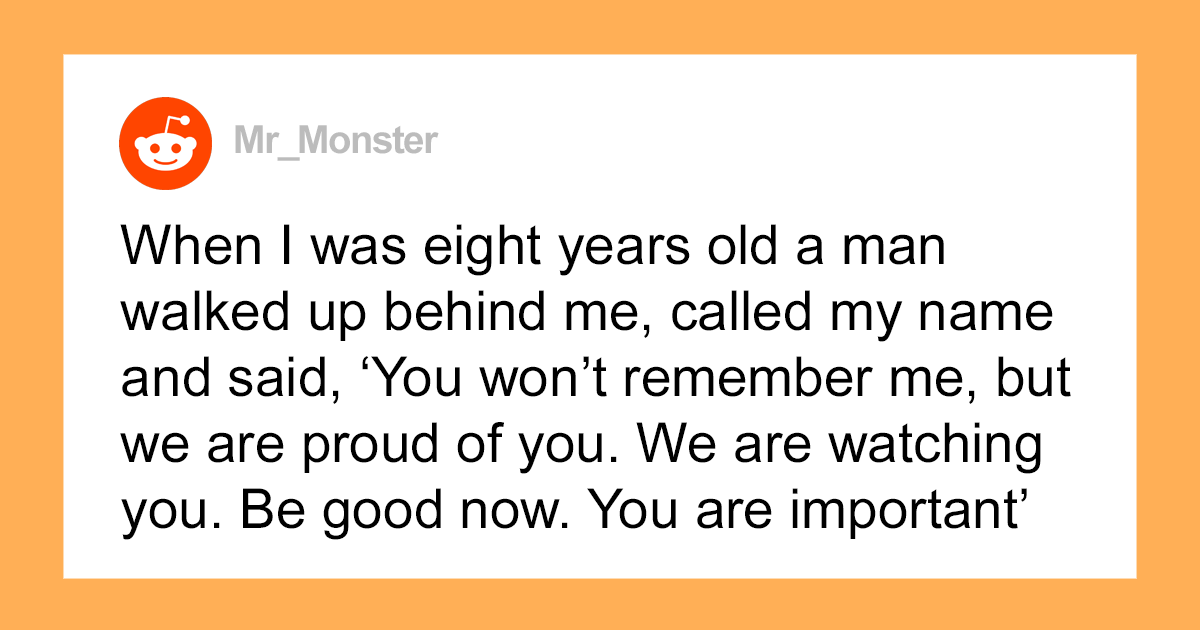Open the Mr_Monster user profile link

pyautogui.click(x=337, y=142)
